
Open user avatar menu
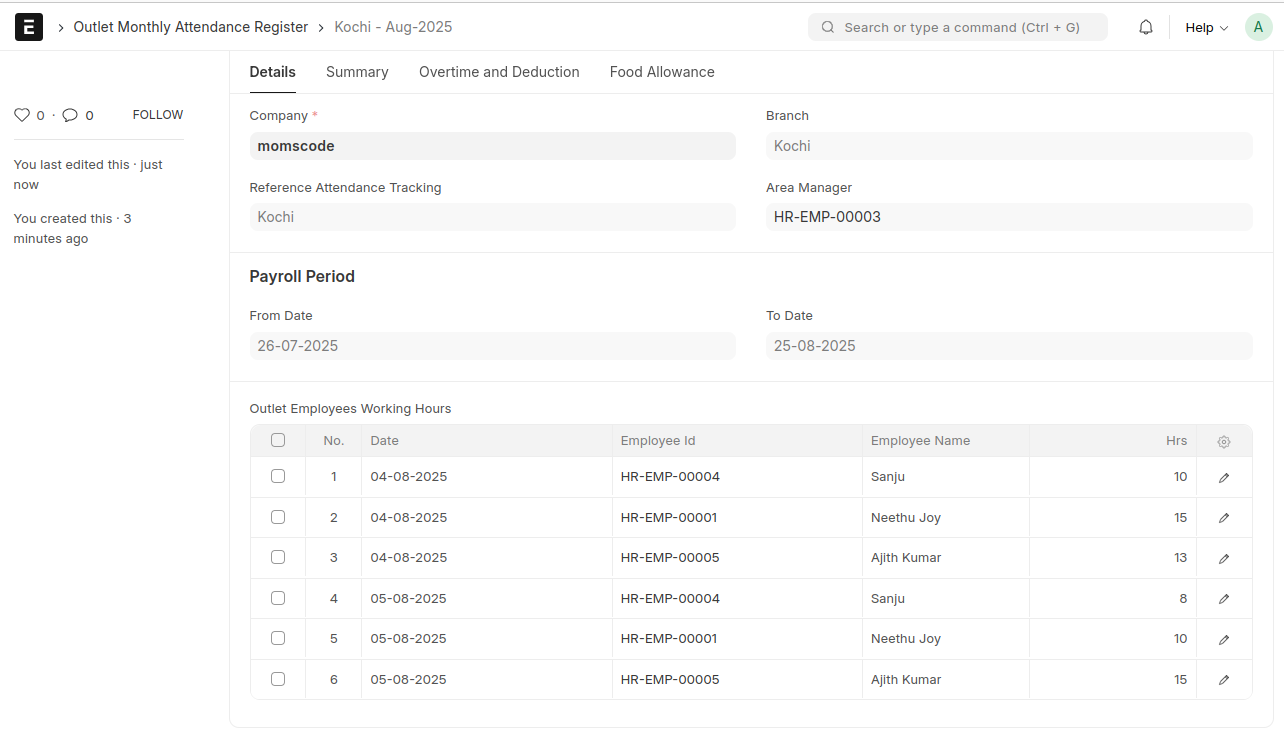(1258, 28)
